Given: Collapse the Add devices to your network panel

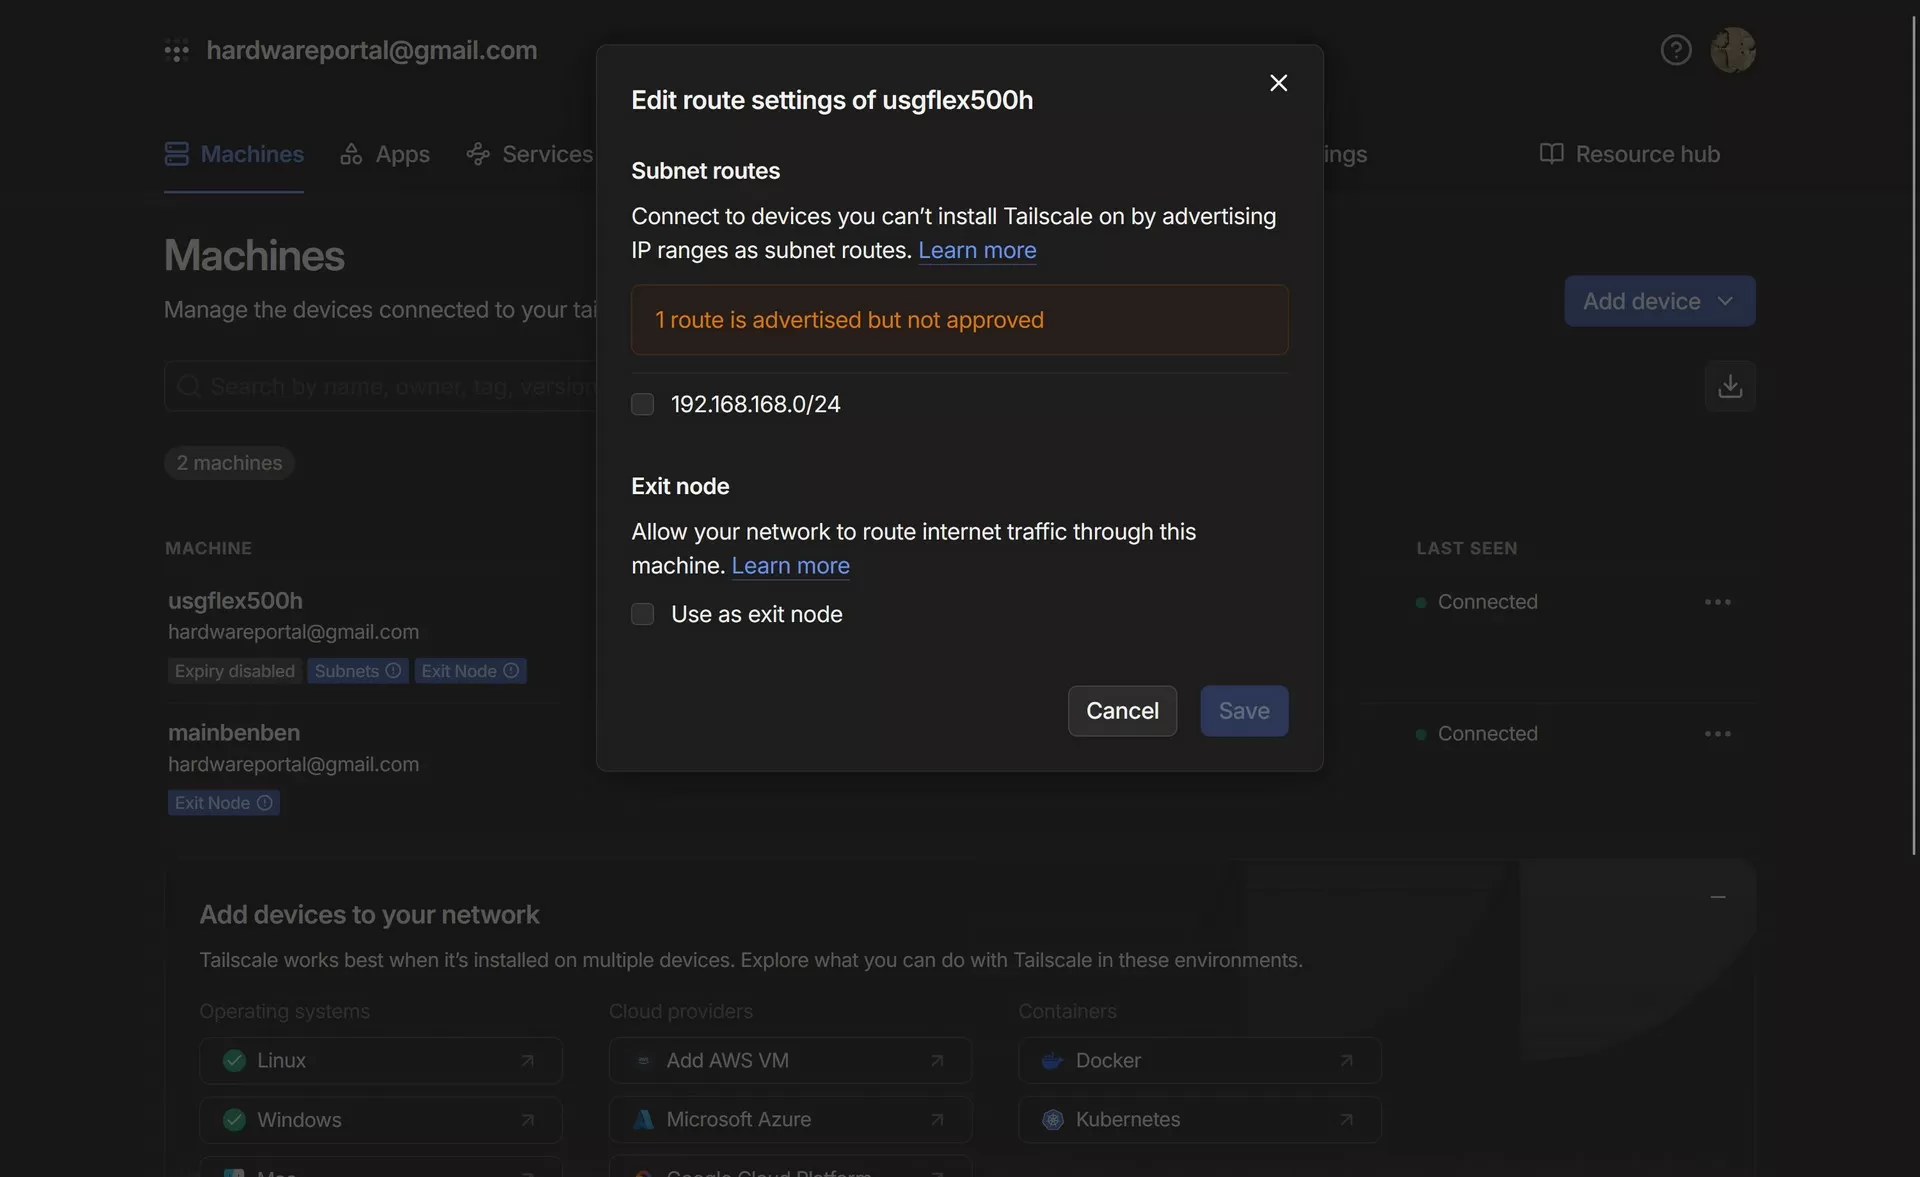Looking at the screenshot, I should click(1717, 897).
